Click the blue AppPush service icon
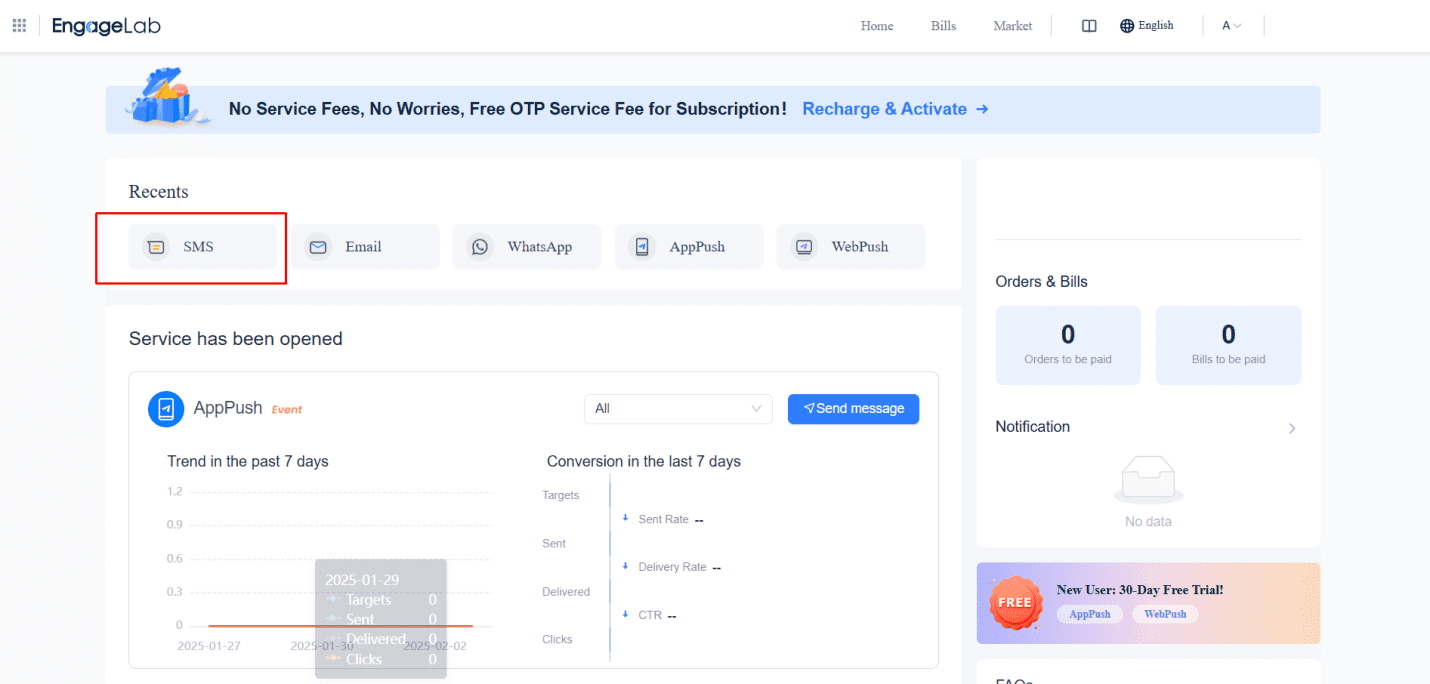This screenshot has height=684, width=1430. point(166,409)
